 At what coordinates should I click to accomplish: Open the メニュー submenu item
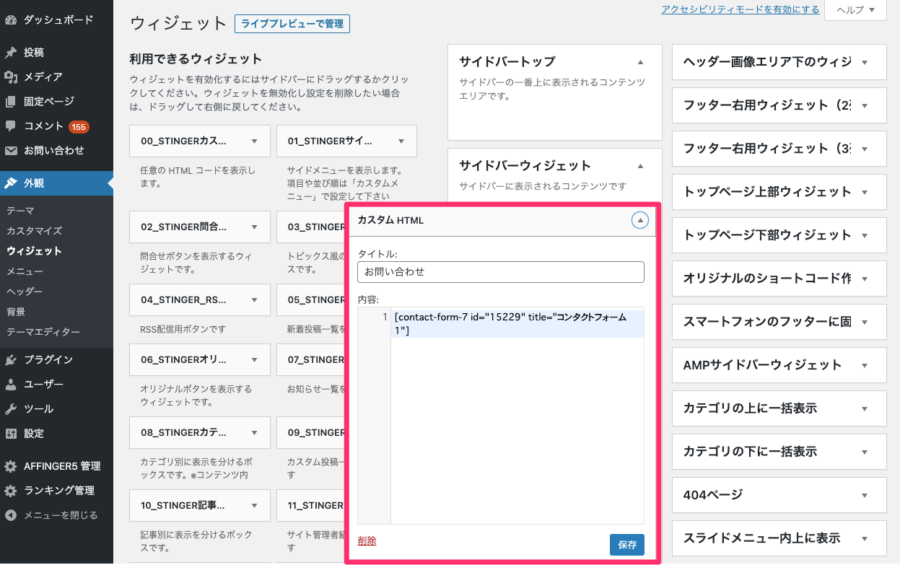pyautogui.click(x=25, y=271)
